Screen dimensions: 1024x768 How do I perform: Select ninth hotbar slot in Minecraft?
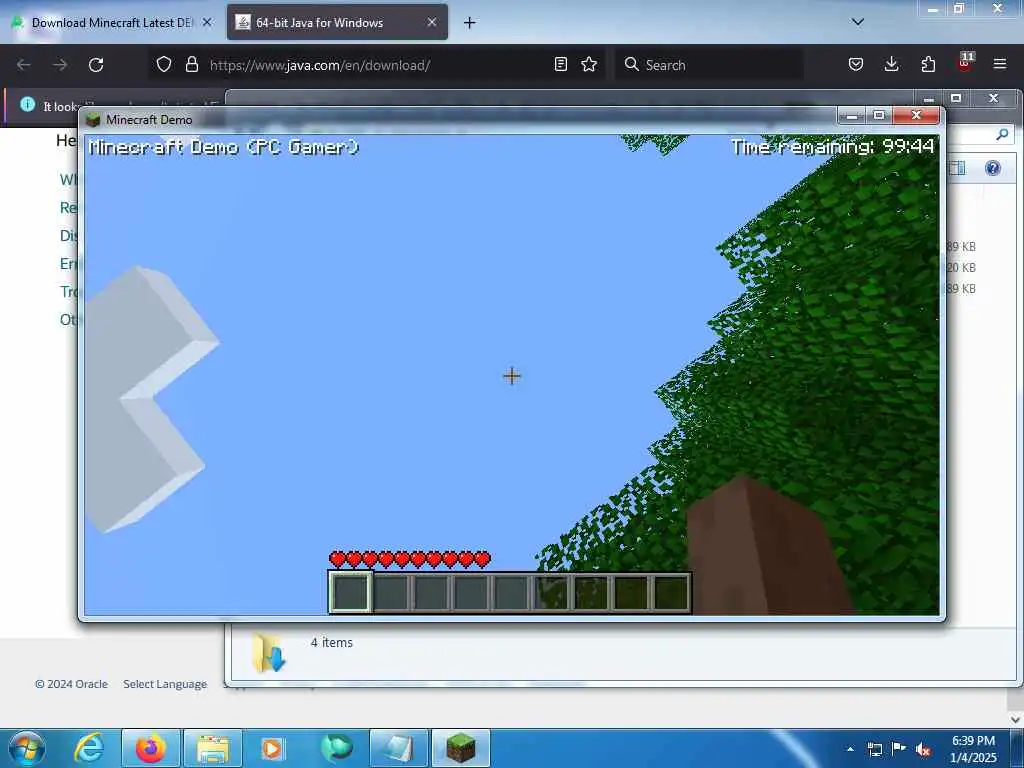(x=671, y=592)
